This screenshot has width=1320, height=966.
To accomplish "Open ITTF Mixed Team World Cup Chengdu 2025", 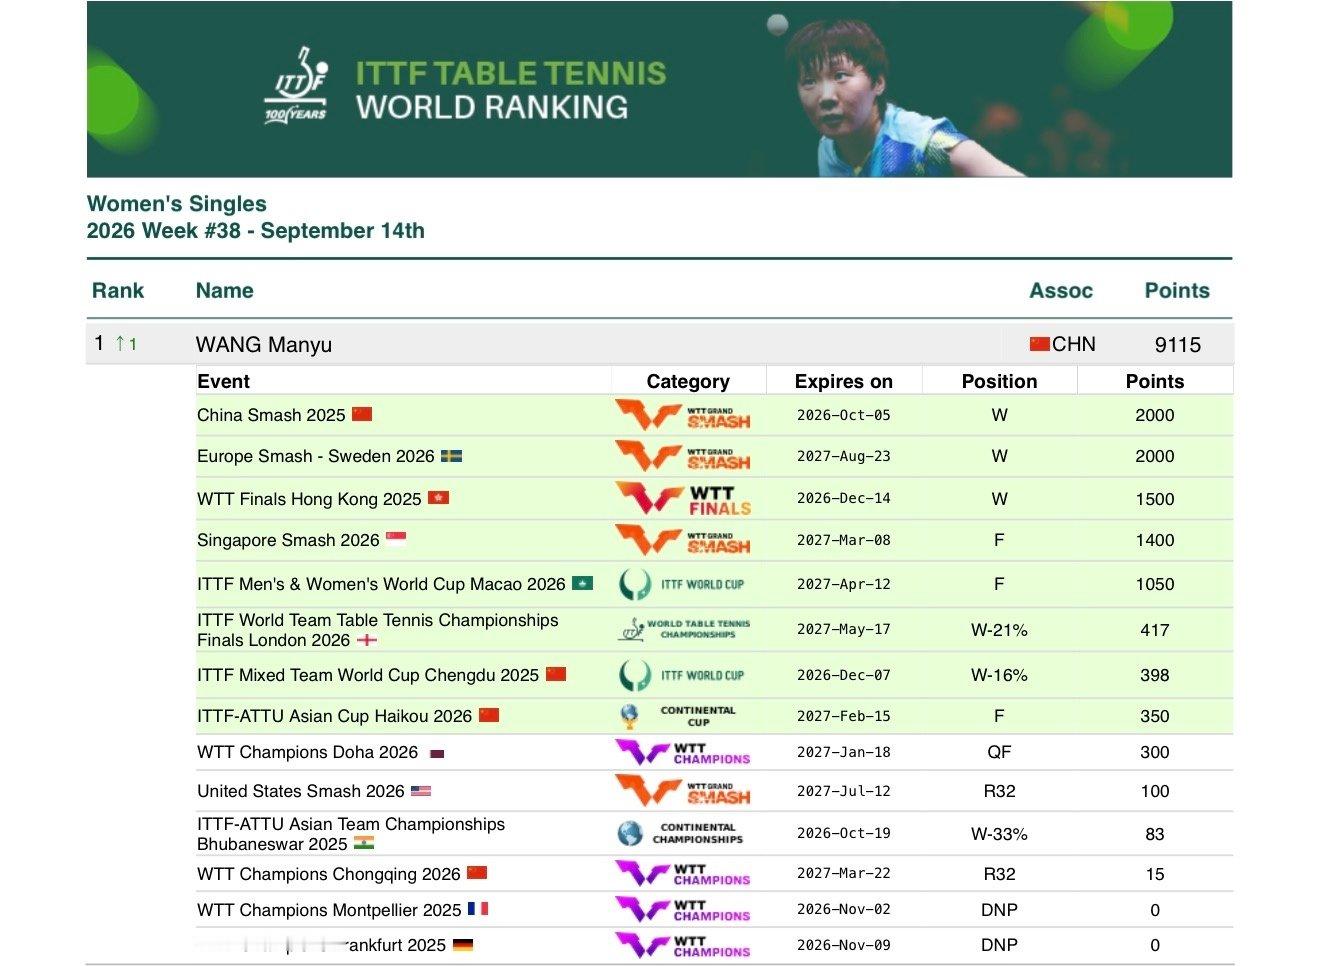I will [x=368, y=675].
